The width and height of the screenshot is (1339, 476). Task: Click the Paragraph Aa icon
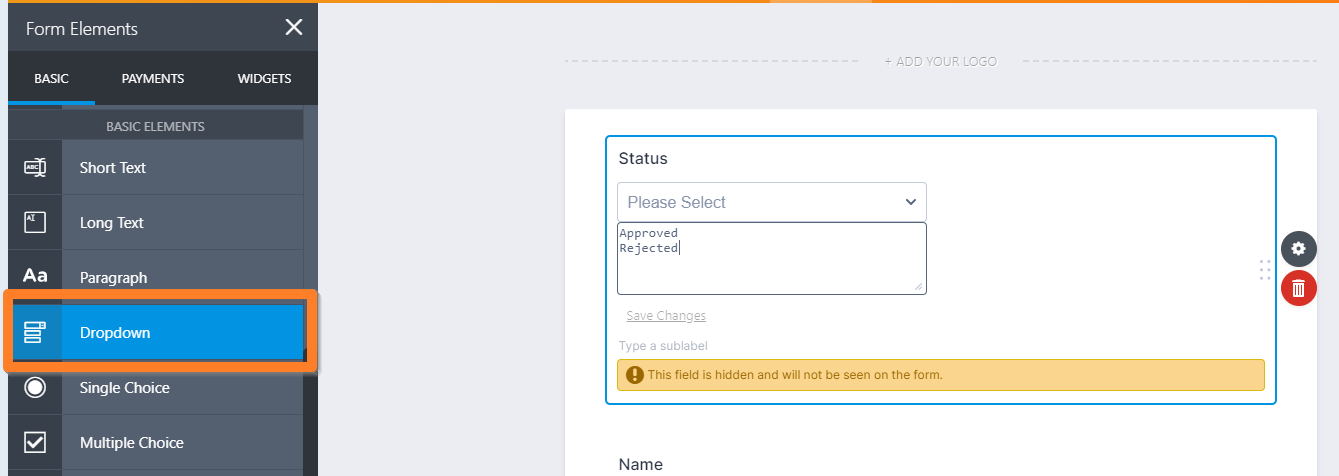coord(35,277)
